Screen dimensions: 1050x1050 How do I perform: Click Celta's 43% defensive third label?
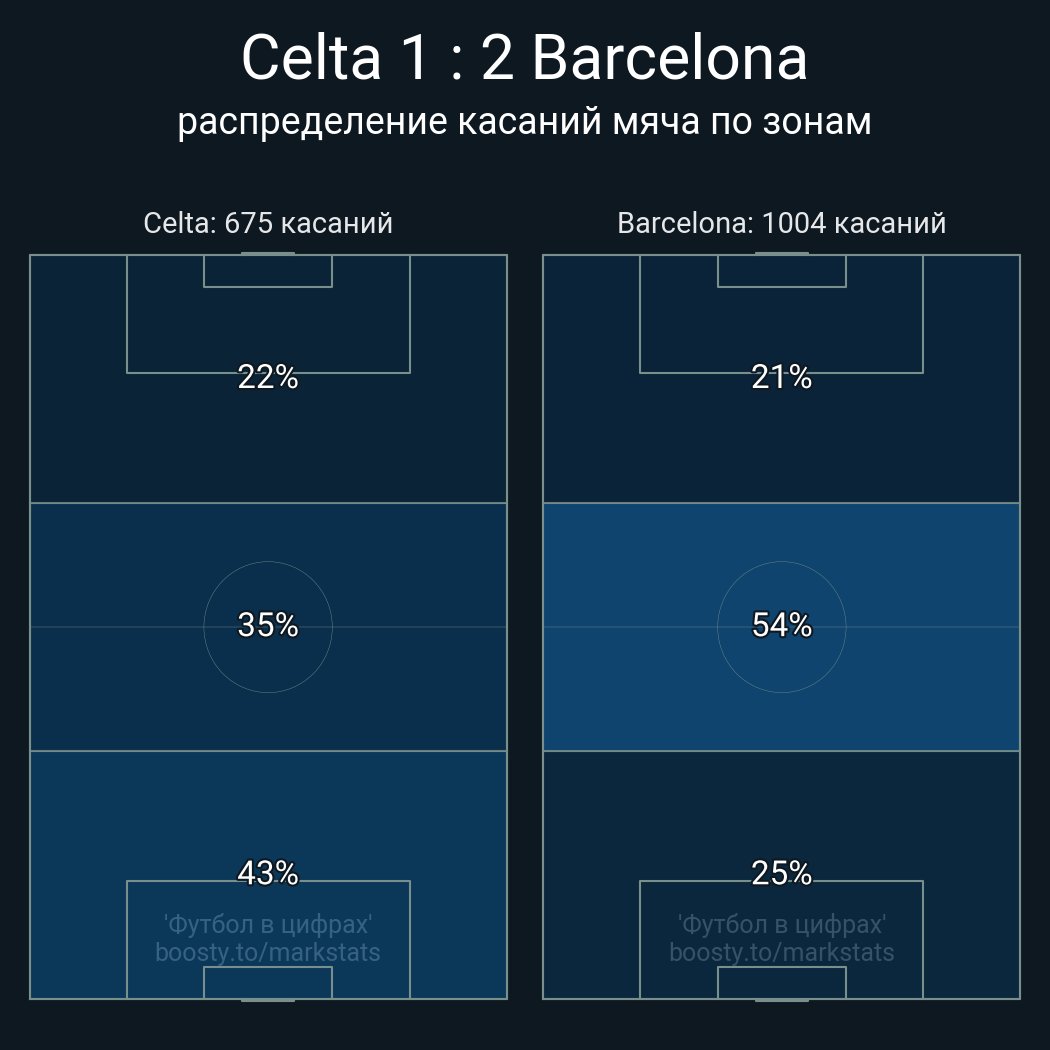click(268, 873)
